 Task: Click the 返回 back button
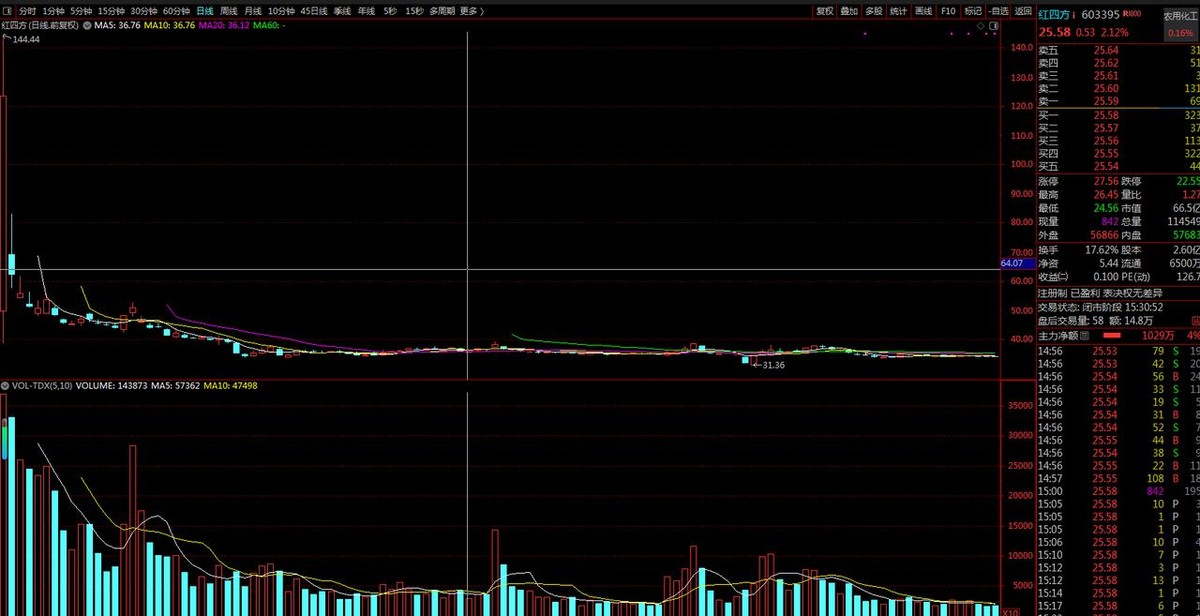click(x=1022, y=11)
